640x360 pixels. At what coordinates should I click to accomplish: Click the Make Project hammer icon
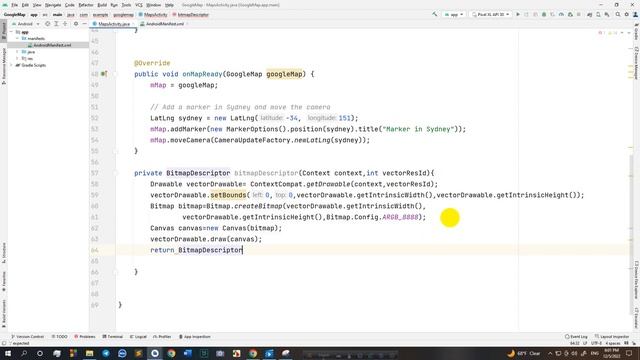(x=435, y=14)
